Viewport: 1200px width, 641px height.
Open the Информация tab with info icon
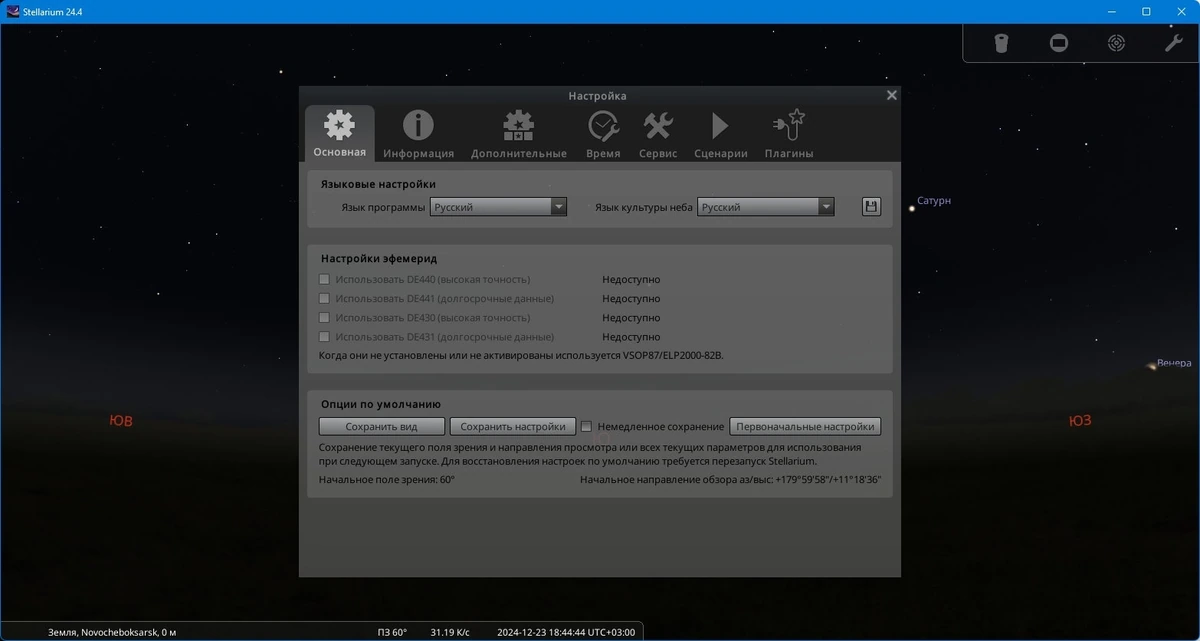(418, 134)
